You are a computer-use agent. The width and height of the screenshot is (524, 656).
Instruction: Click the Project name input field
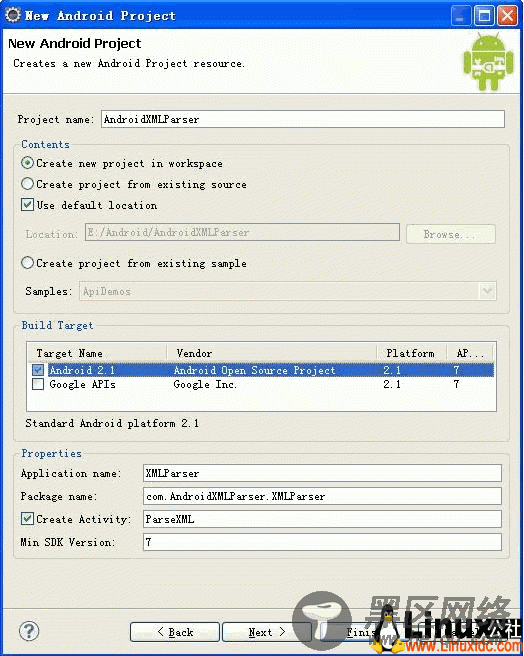(x=303, y=119)
